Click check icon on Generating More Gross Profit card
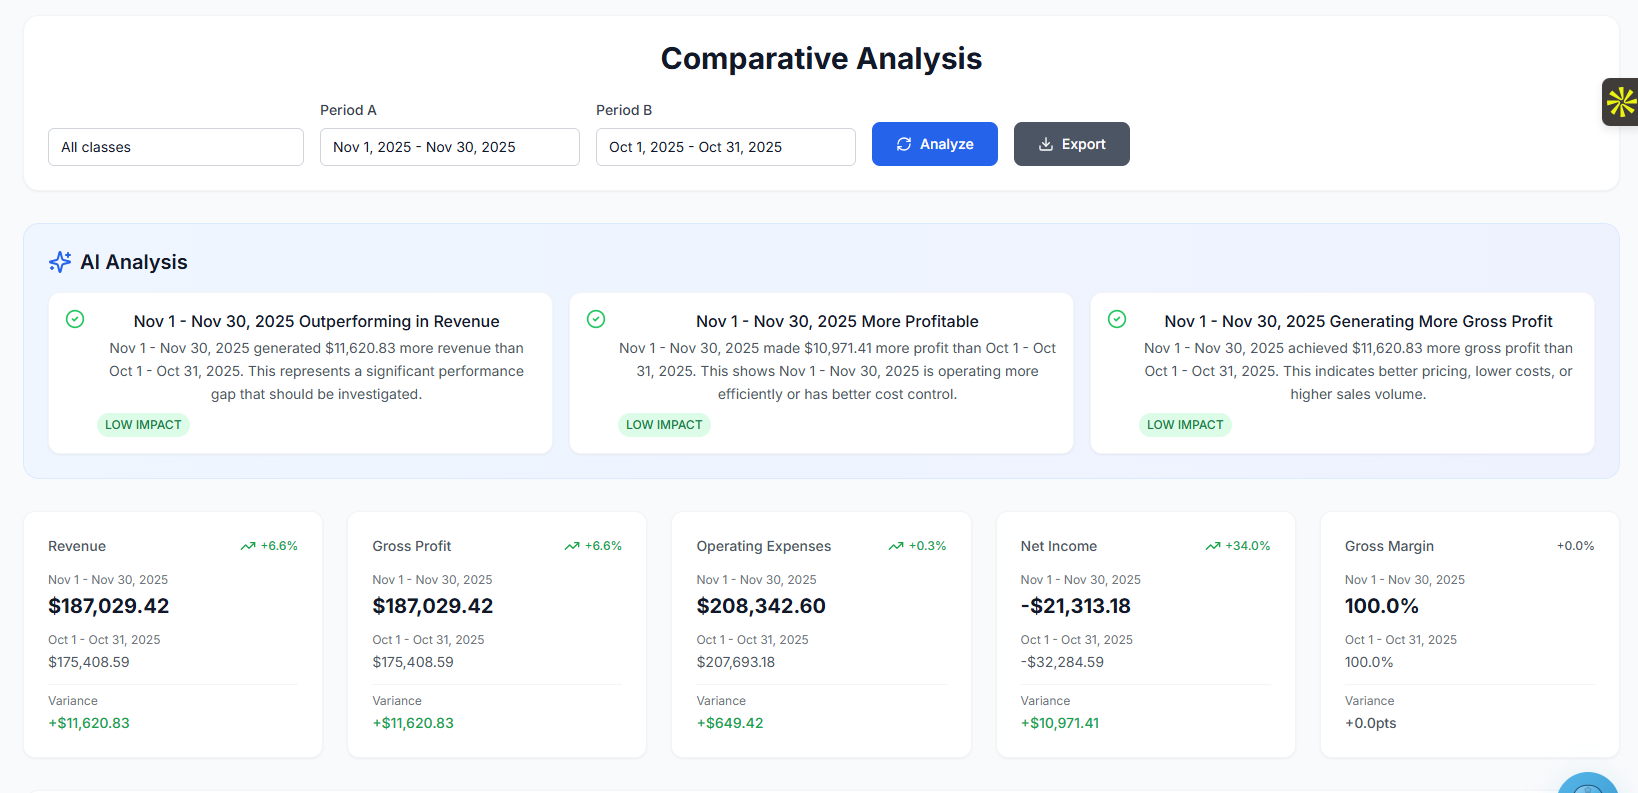This screenshot has height=793, width=1638. click(1117, 319)
